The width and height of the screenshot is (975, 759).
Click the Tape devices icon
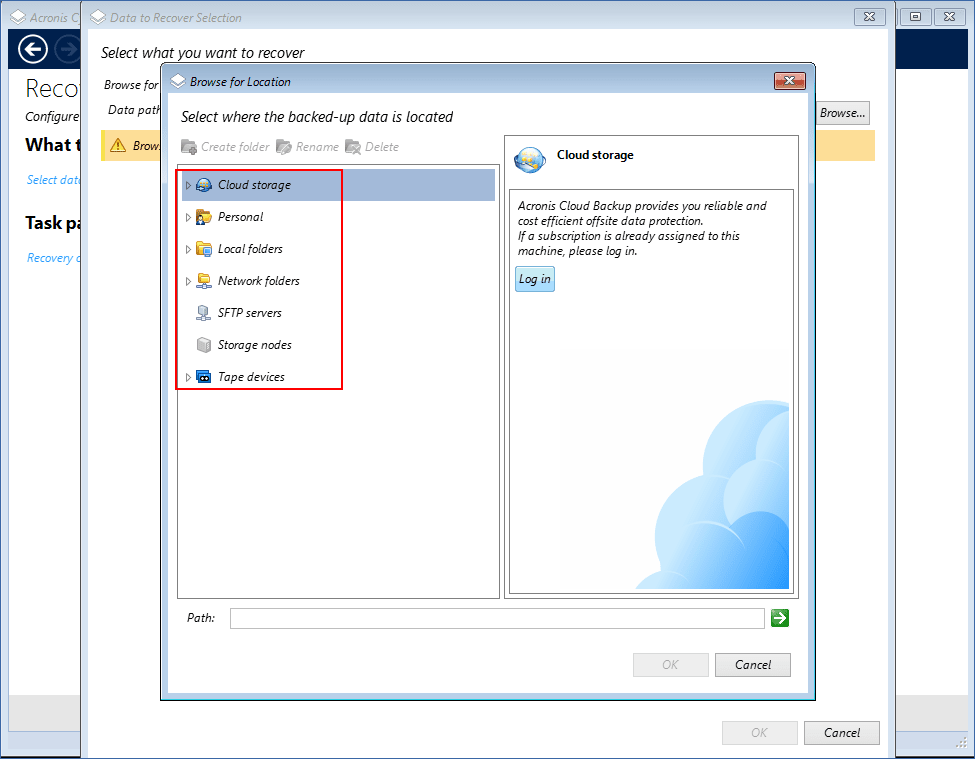tap(204, 377)
